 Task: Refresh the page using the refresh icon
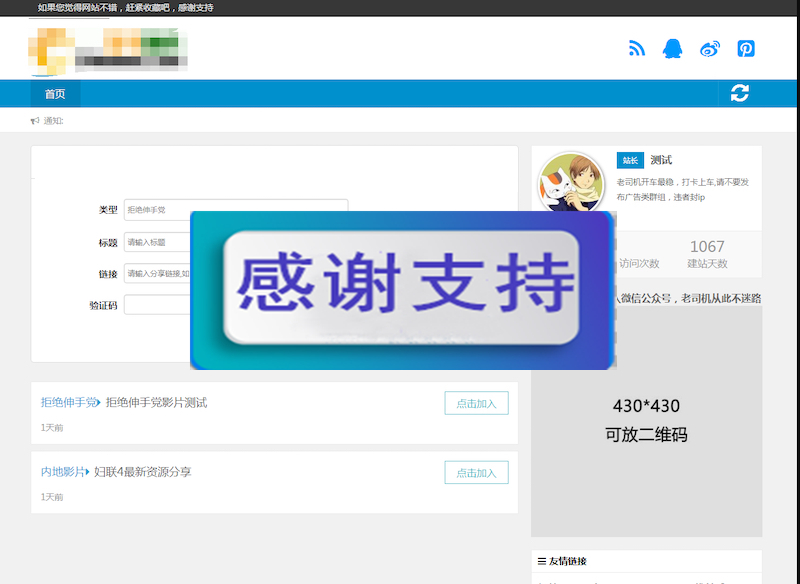coord(739,92)
